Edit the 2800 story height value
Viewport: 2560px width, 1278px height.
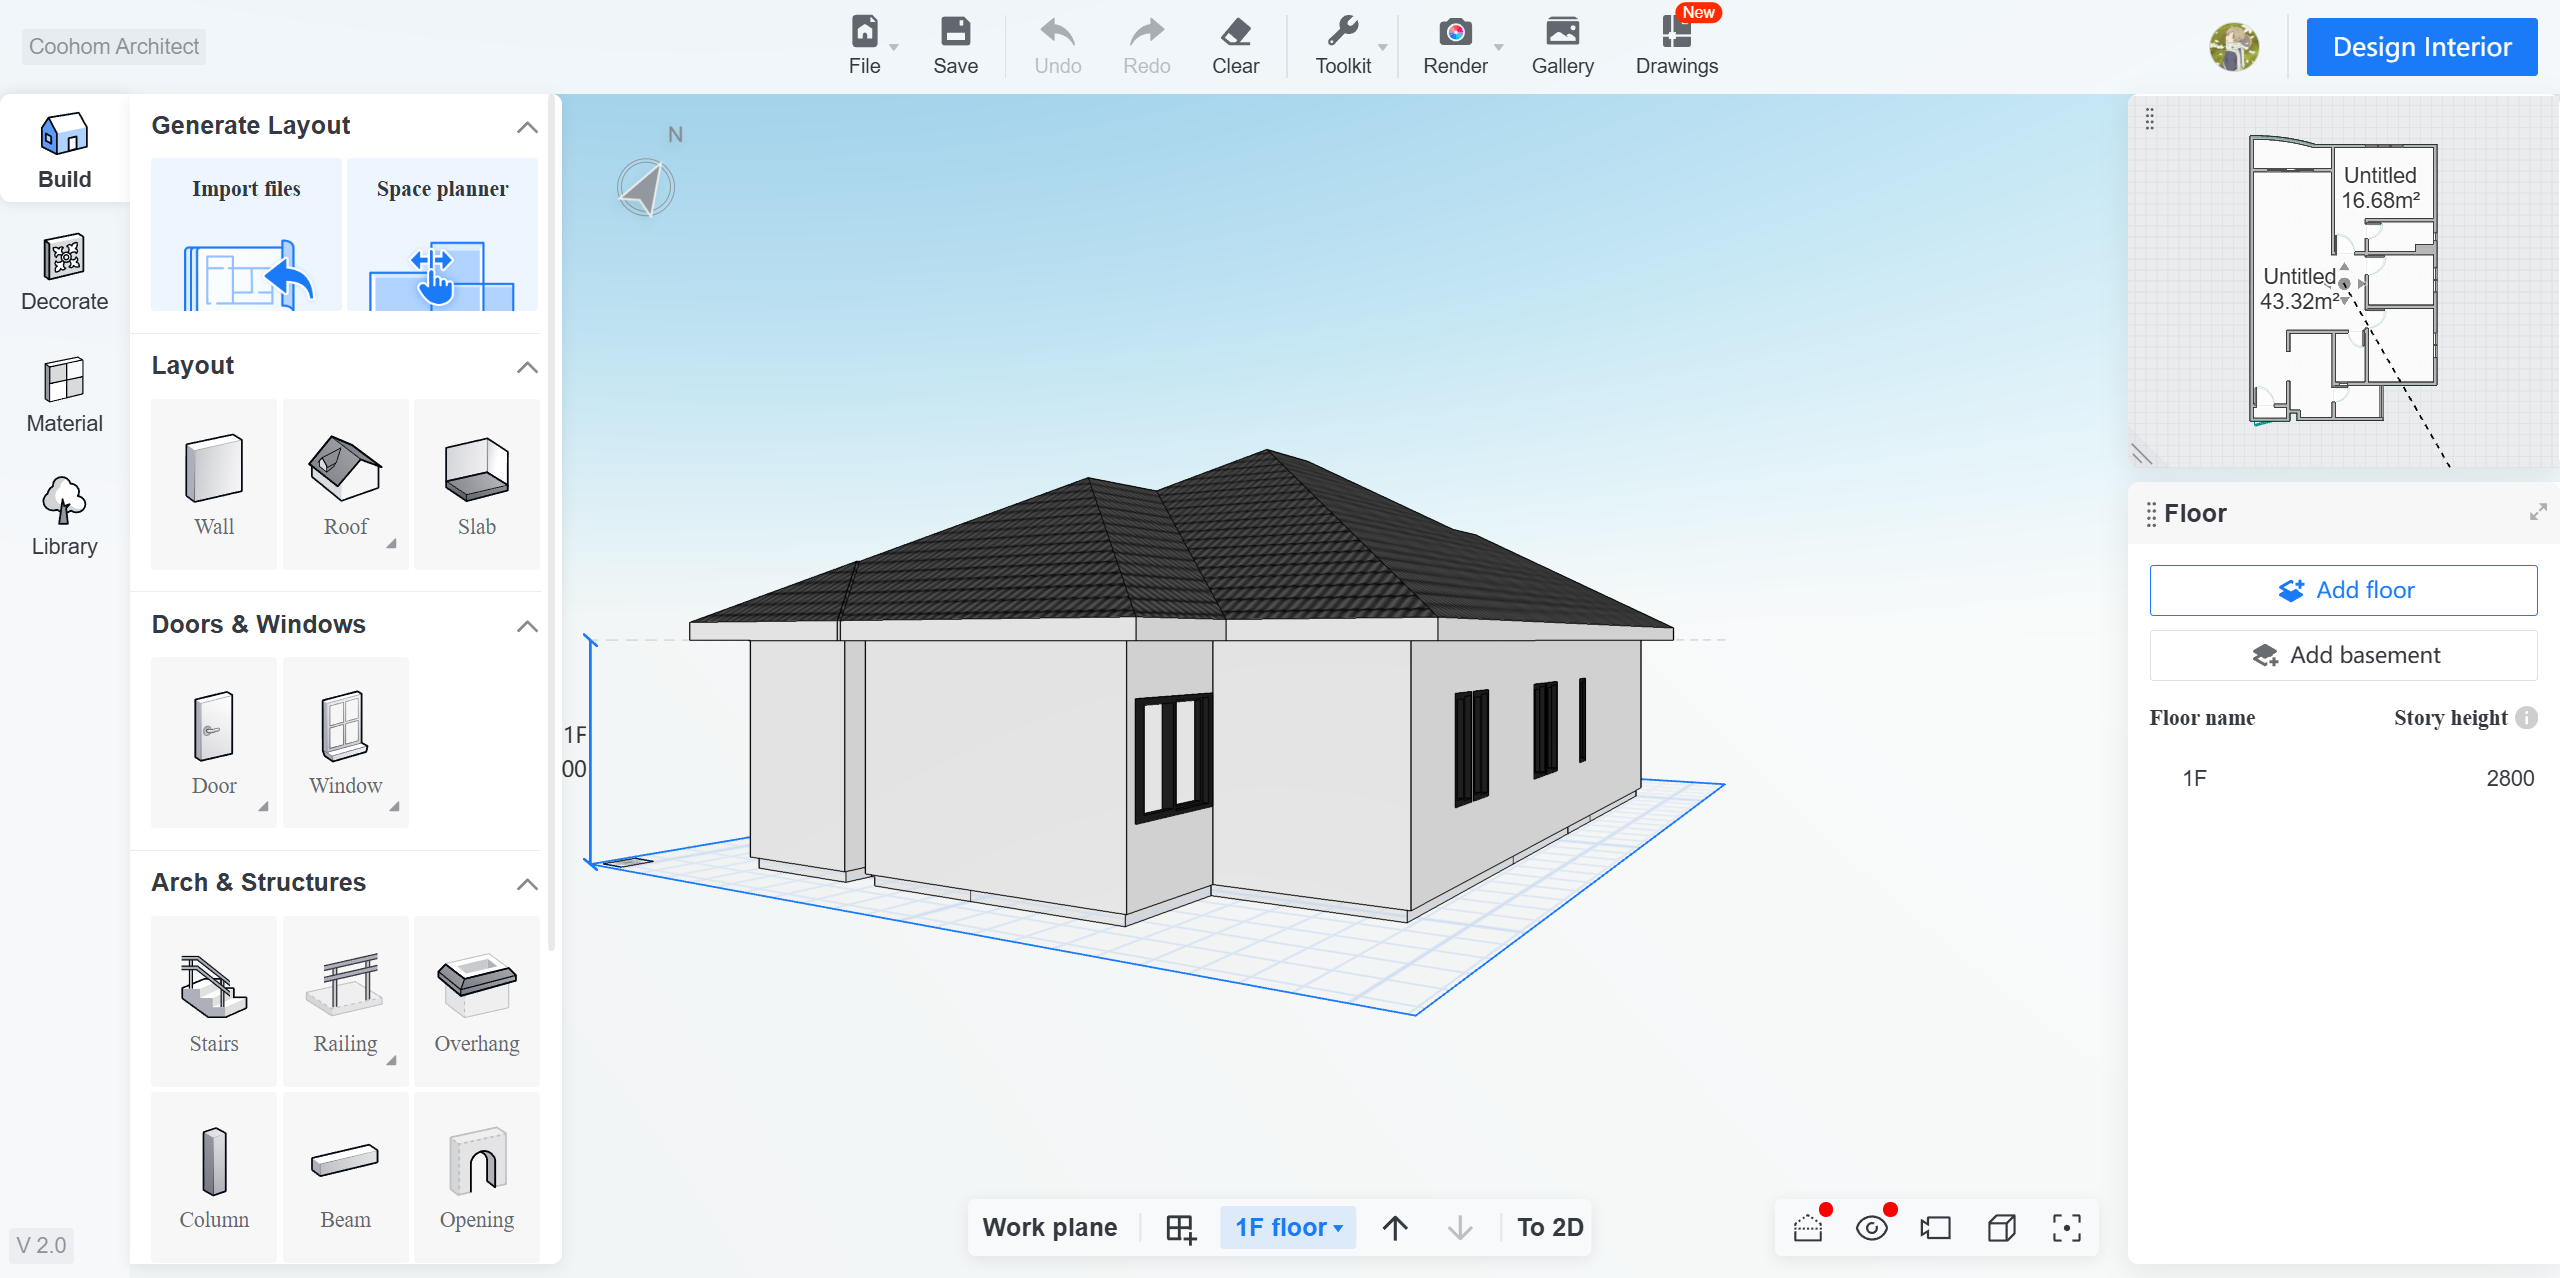pos(2510,778)
